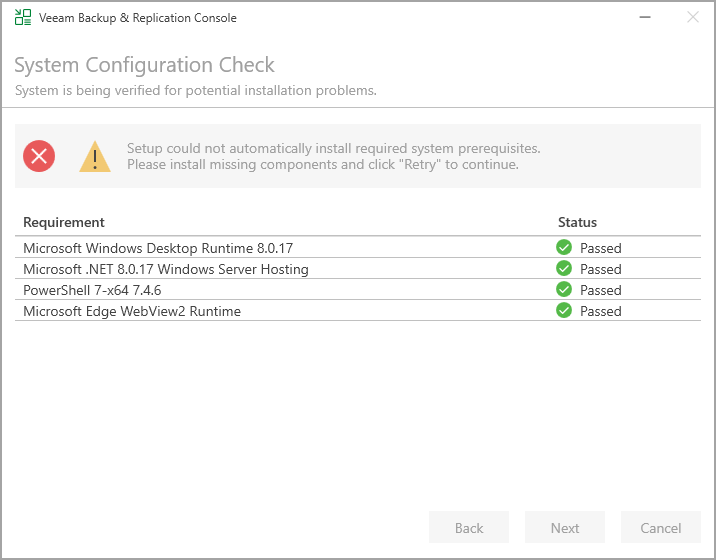Click the red error X icon
This screenshot has width=716, height=560.
click(39, 156)
